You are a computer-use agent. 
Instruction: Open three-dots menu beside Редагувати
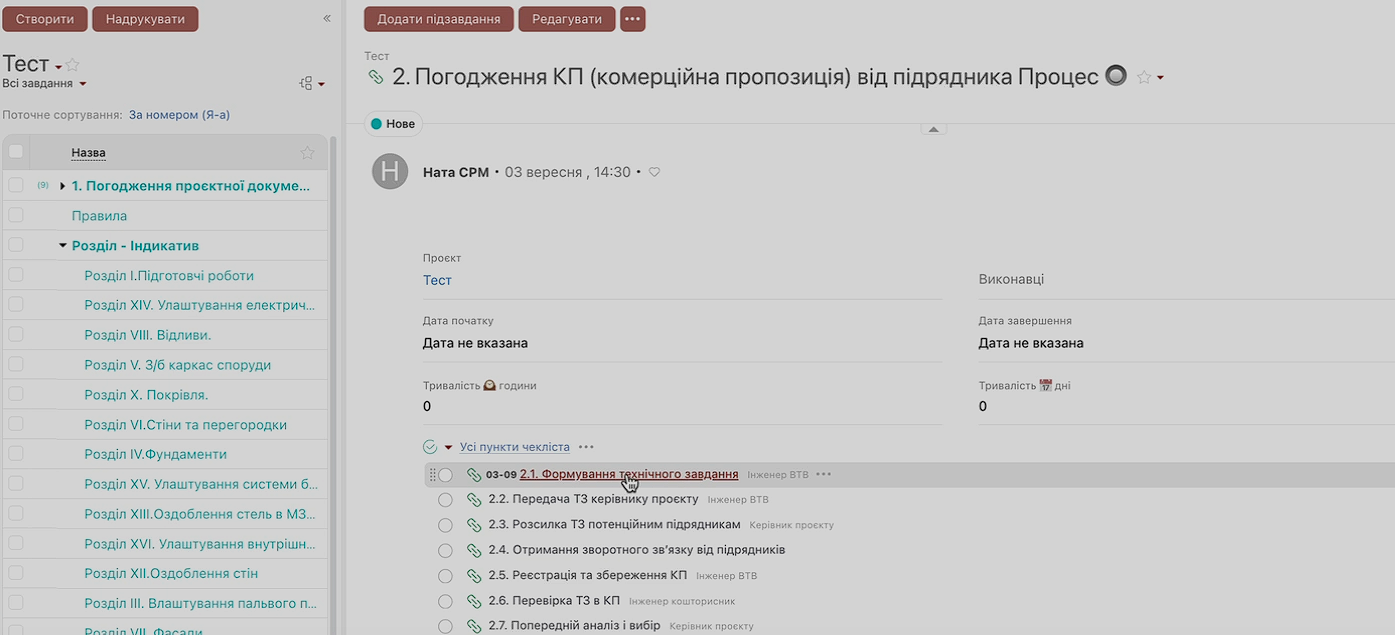(632, 19)
